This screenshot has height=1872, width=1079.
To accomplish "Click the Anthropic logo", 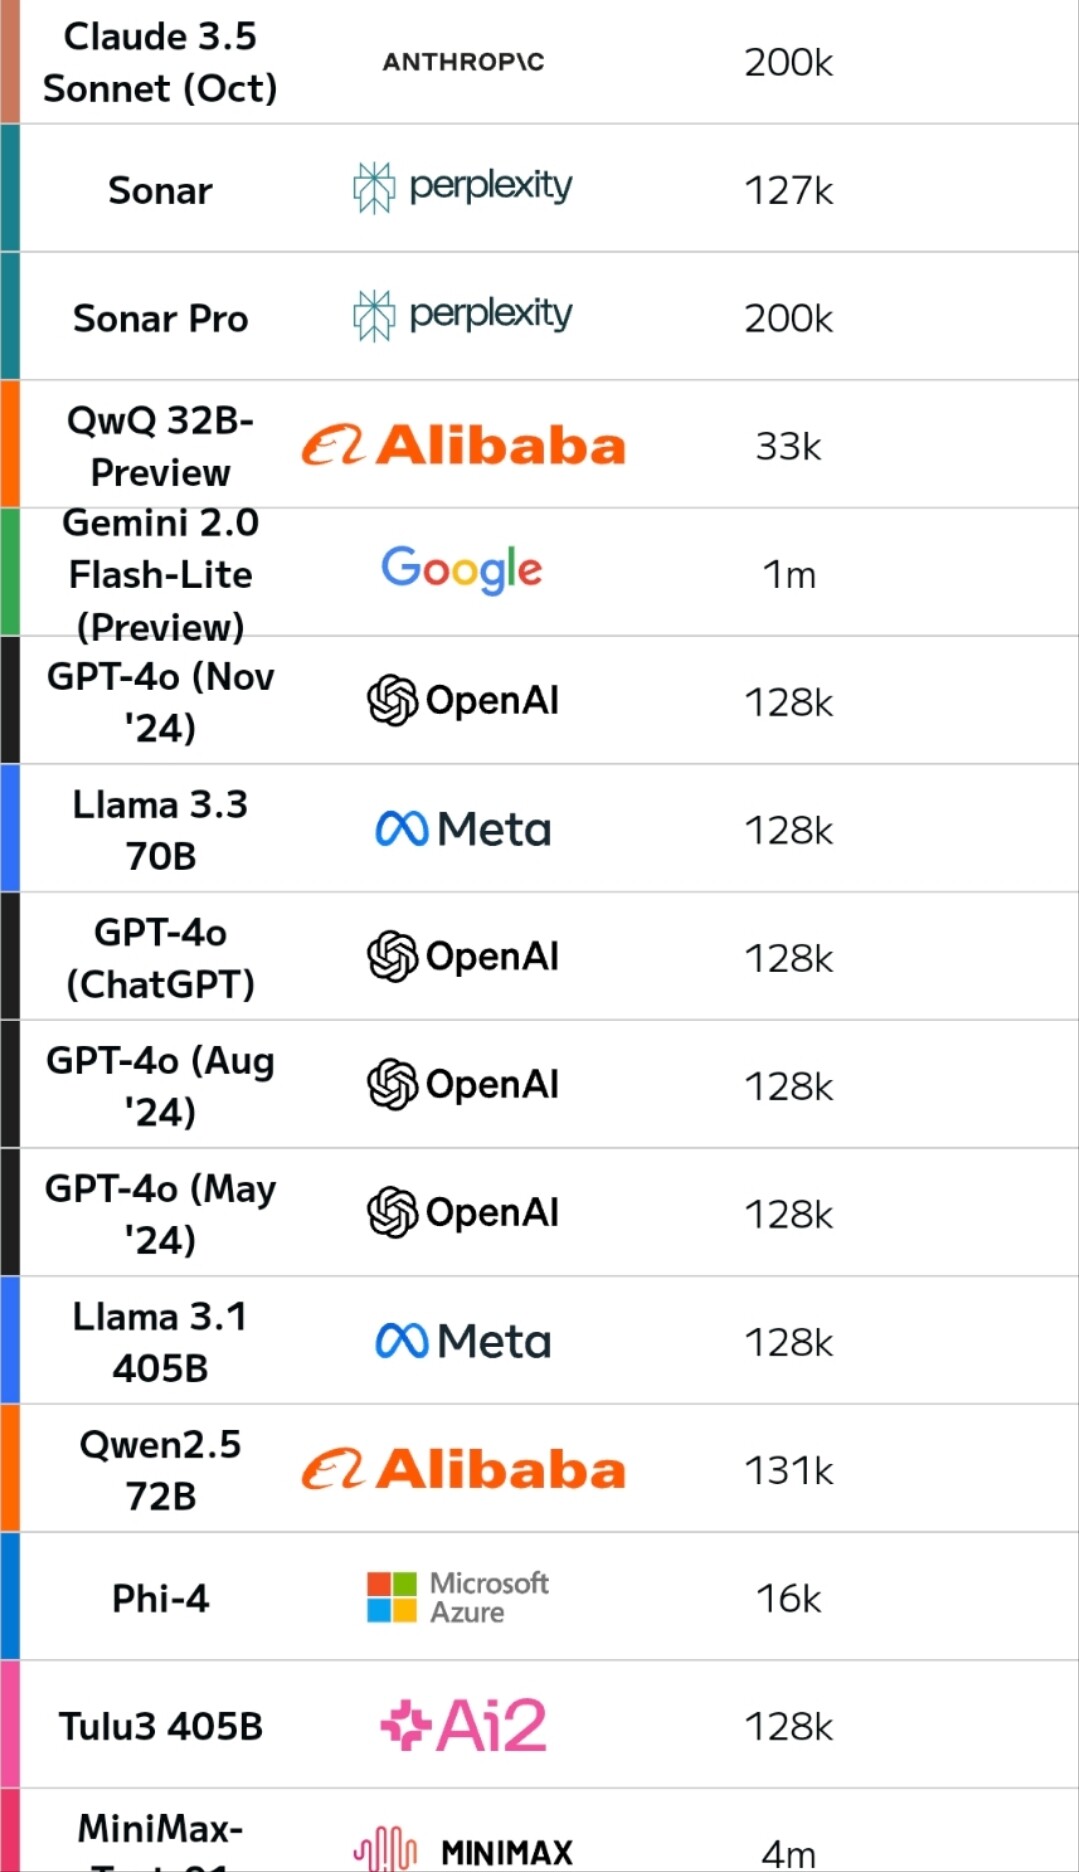I will pyautogui.click(x=463, y=62).
